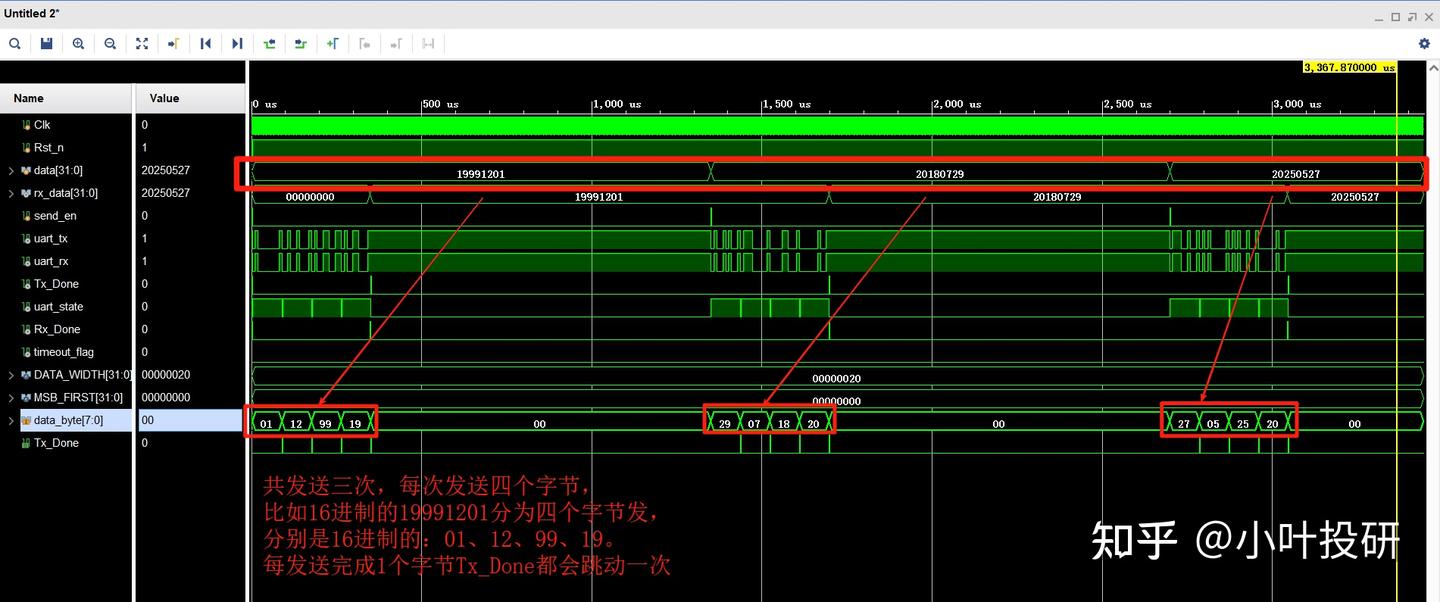
Task: Expand the data_byte[7:0] bus
Action: 10,420
